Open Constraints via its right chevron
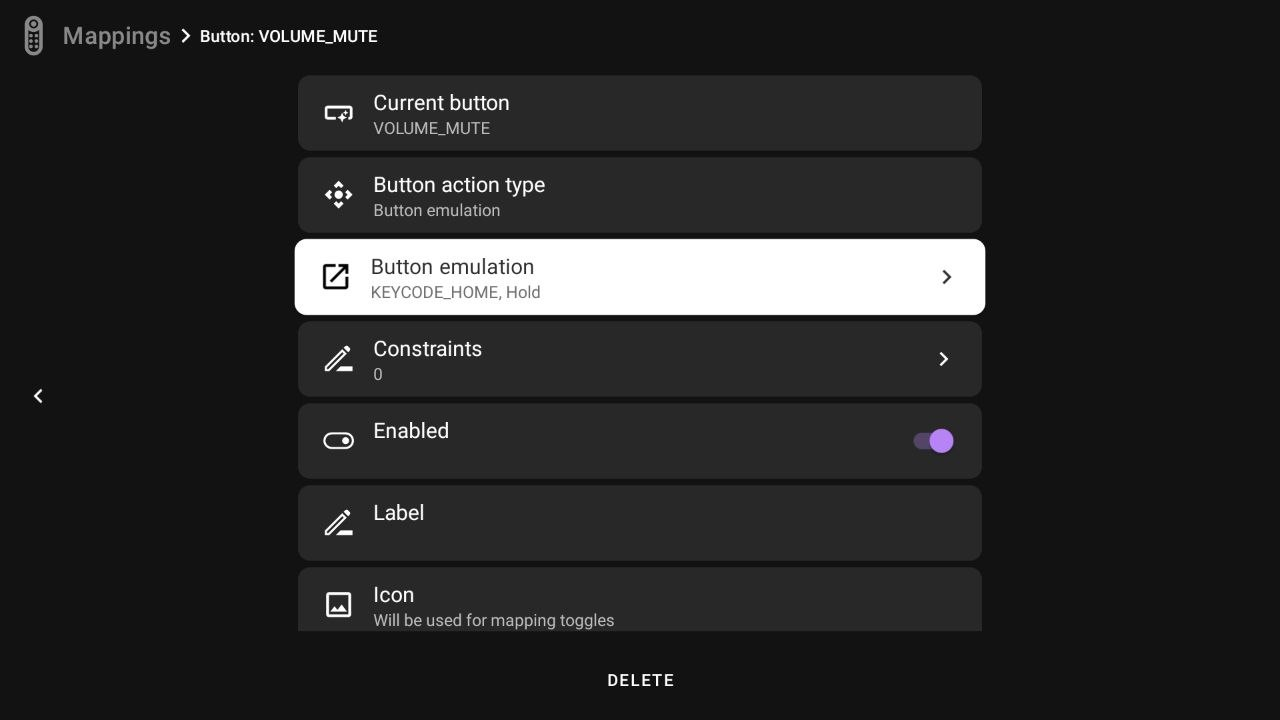 tap(943, 359)
